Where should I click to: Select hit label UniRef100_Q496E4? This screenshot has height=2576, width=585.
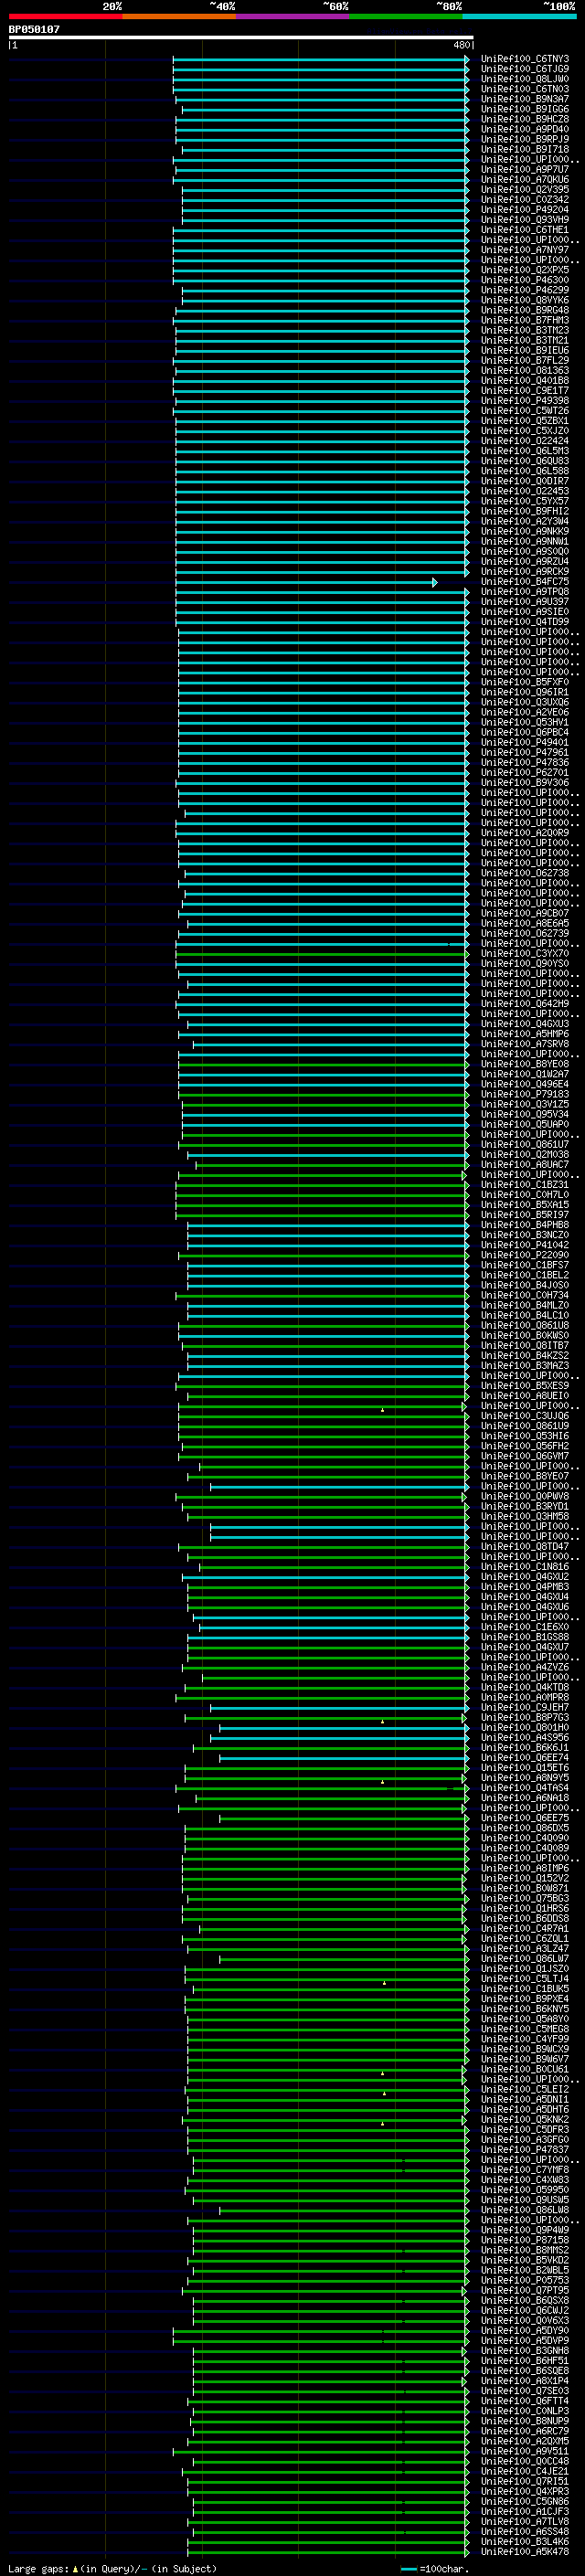pyautogui.click(x=524, y=1084)
